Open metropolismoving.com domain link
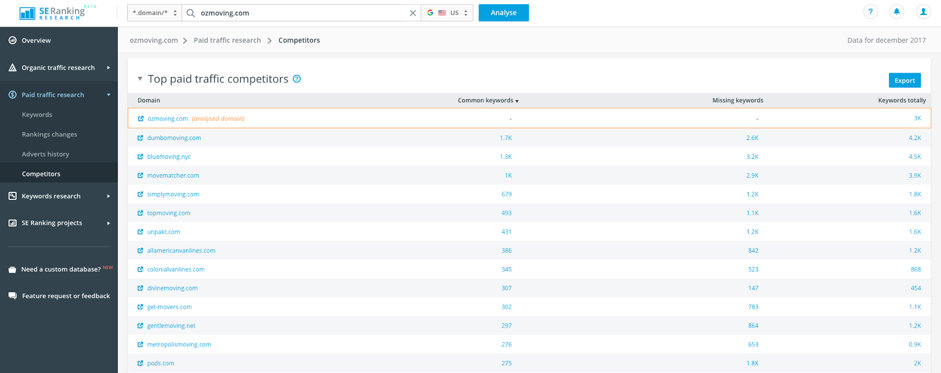 [179, 345]
